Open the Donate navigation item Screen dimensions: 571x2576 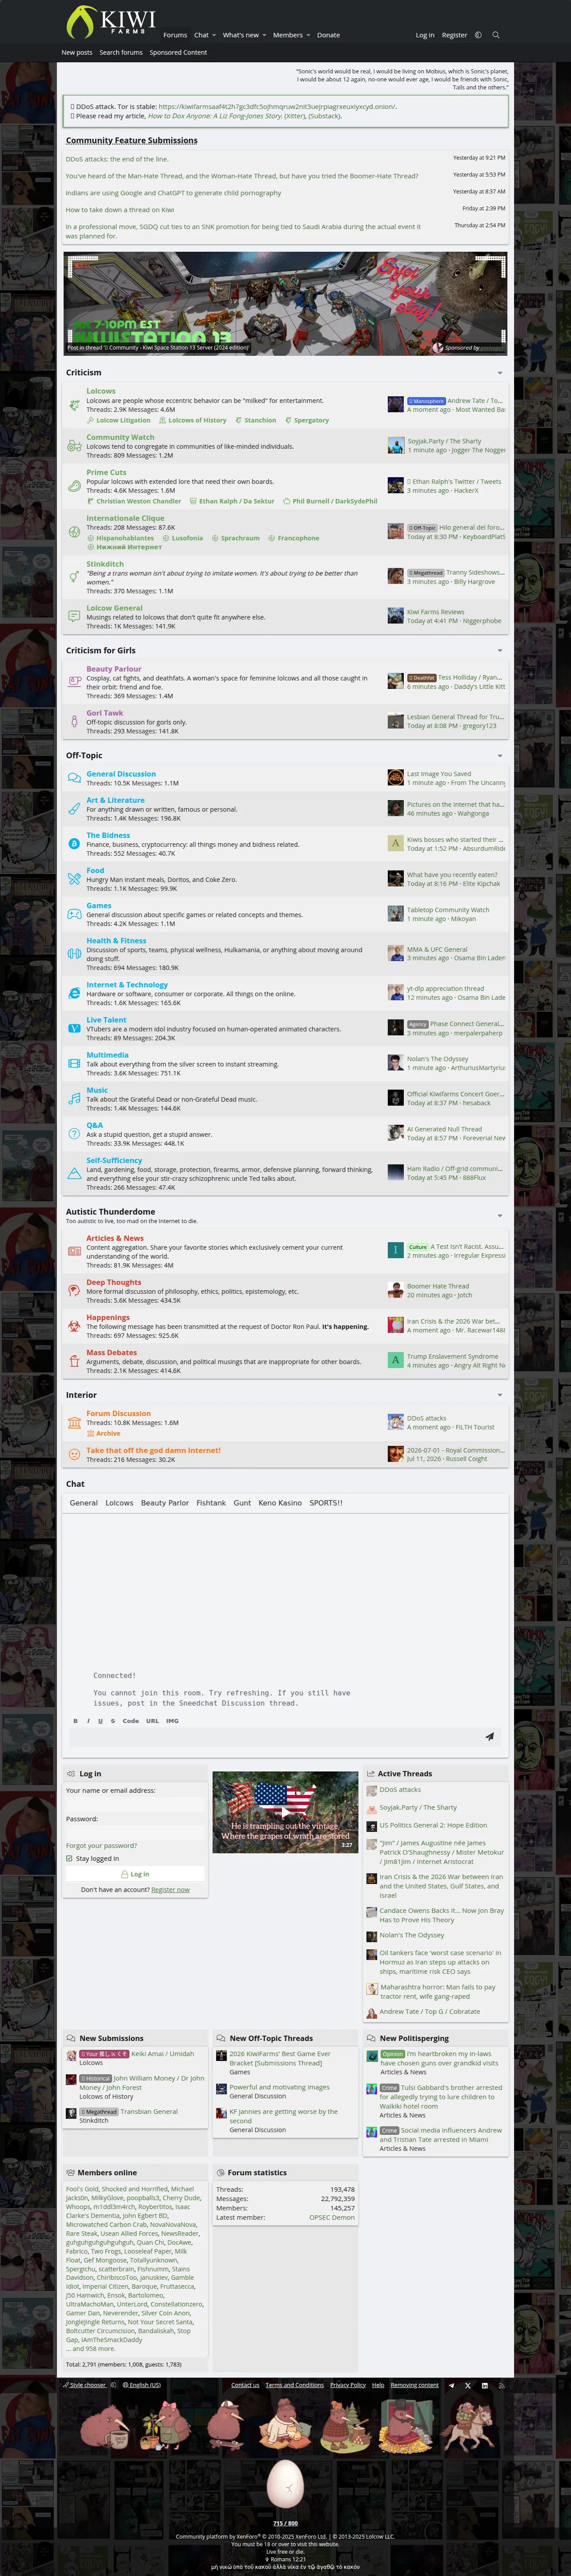(x=328, y=35)
